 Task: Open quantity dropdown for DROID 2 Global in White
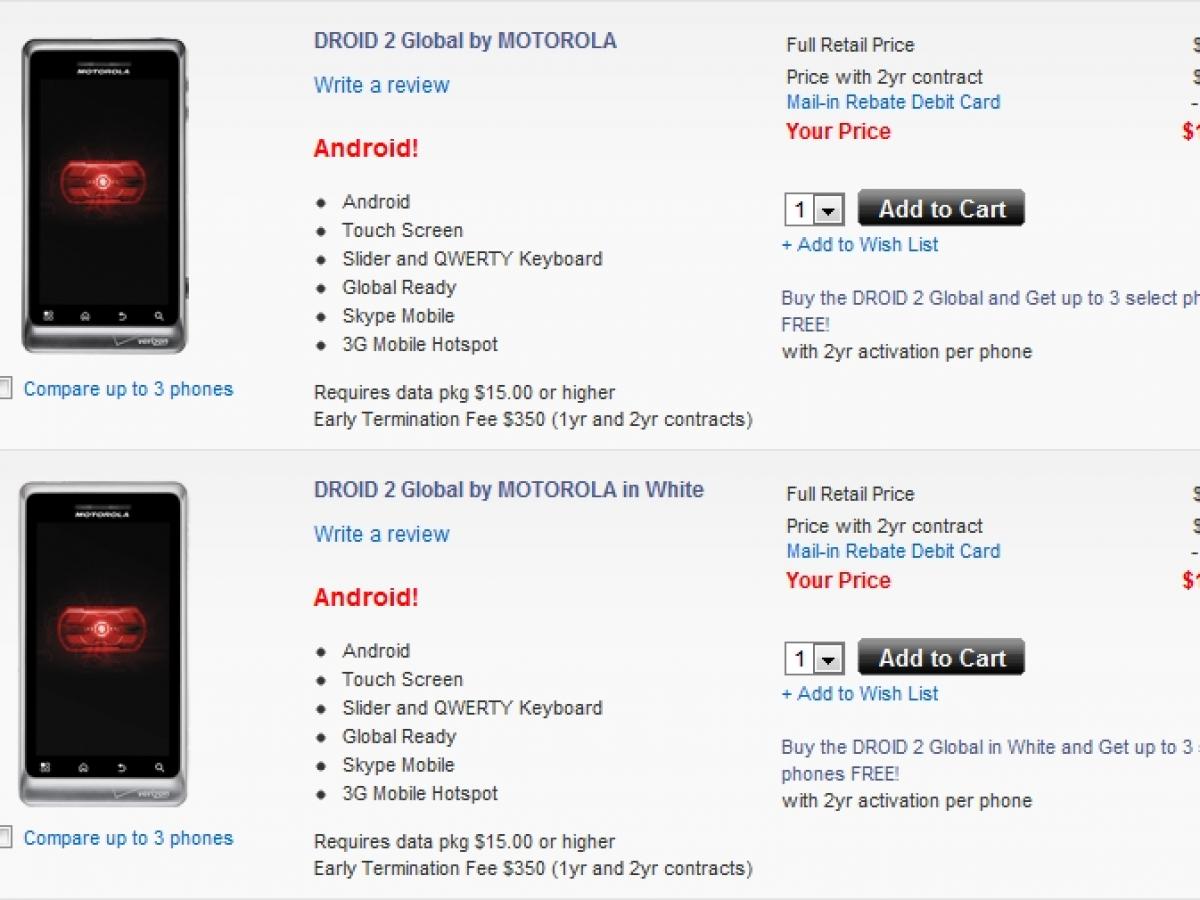[815, 659]
